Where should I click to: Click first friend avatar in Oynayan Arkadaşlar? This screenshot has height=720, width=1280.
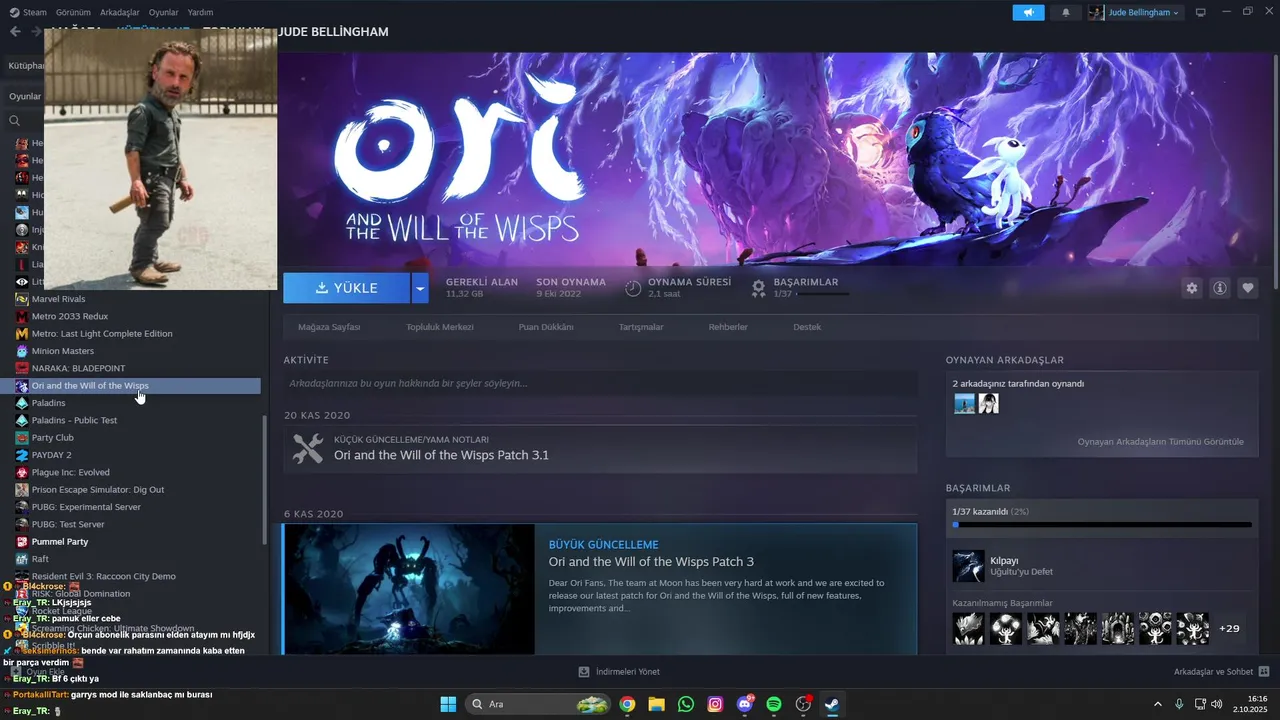(x=964, y=403)
